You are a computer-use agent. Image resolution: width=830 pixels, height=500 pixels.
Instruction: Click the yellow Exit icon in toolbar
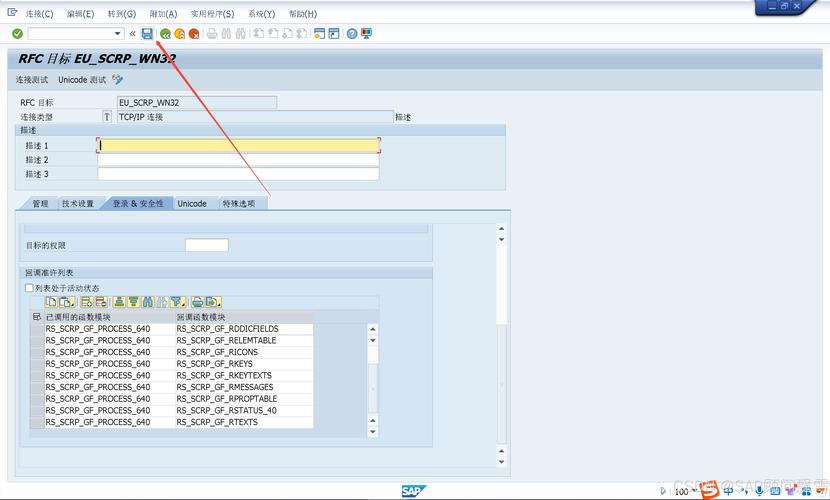(x=180, y=34)
